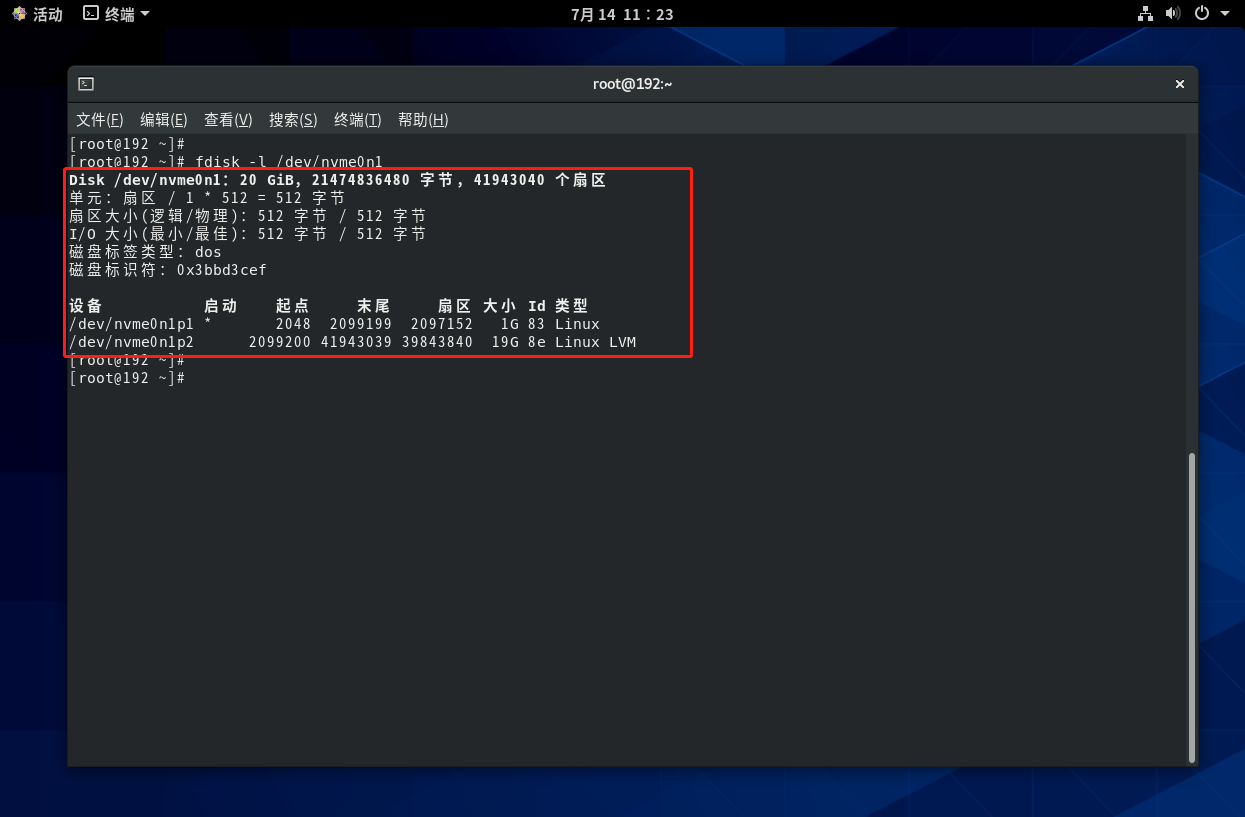Click the root@192:~ title bar text

632,84
